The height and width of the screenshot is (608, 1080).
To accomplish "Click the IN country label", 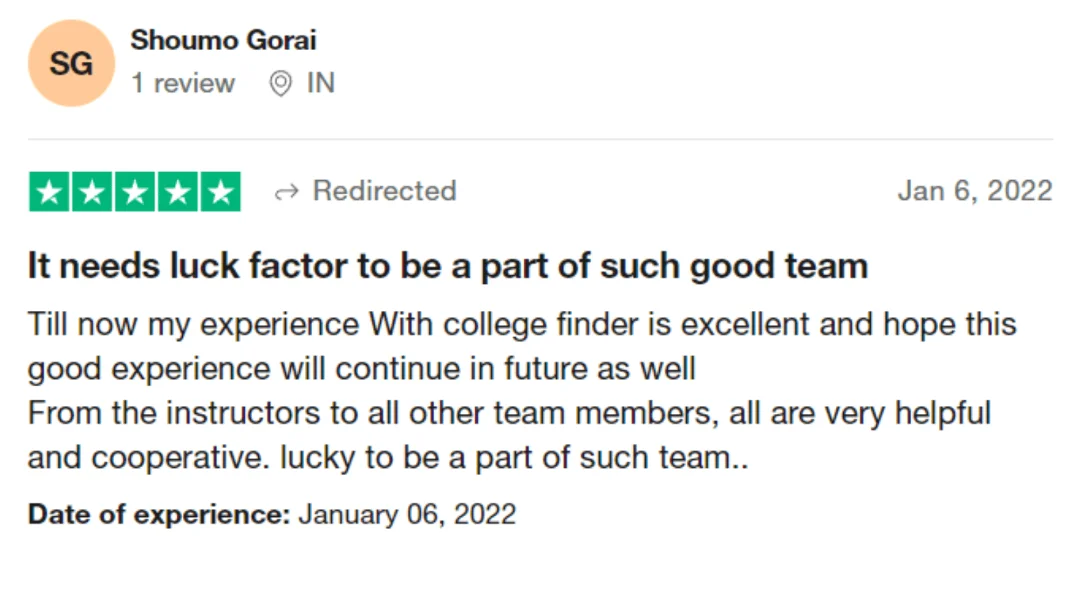I will 321,83.
